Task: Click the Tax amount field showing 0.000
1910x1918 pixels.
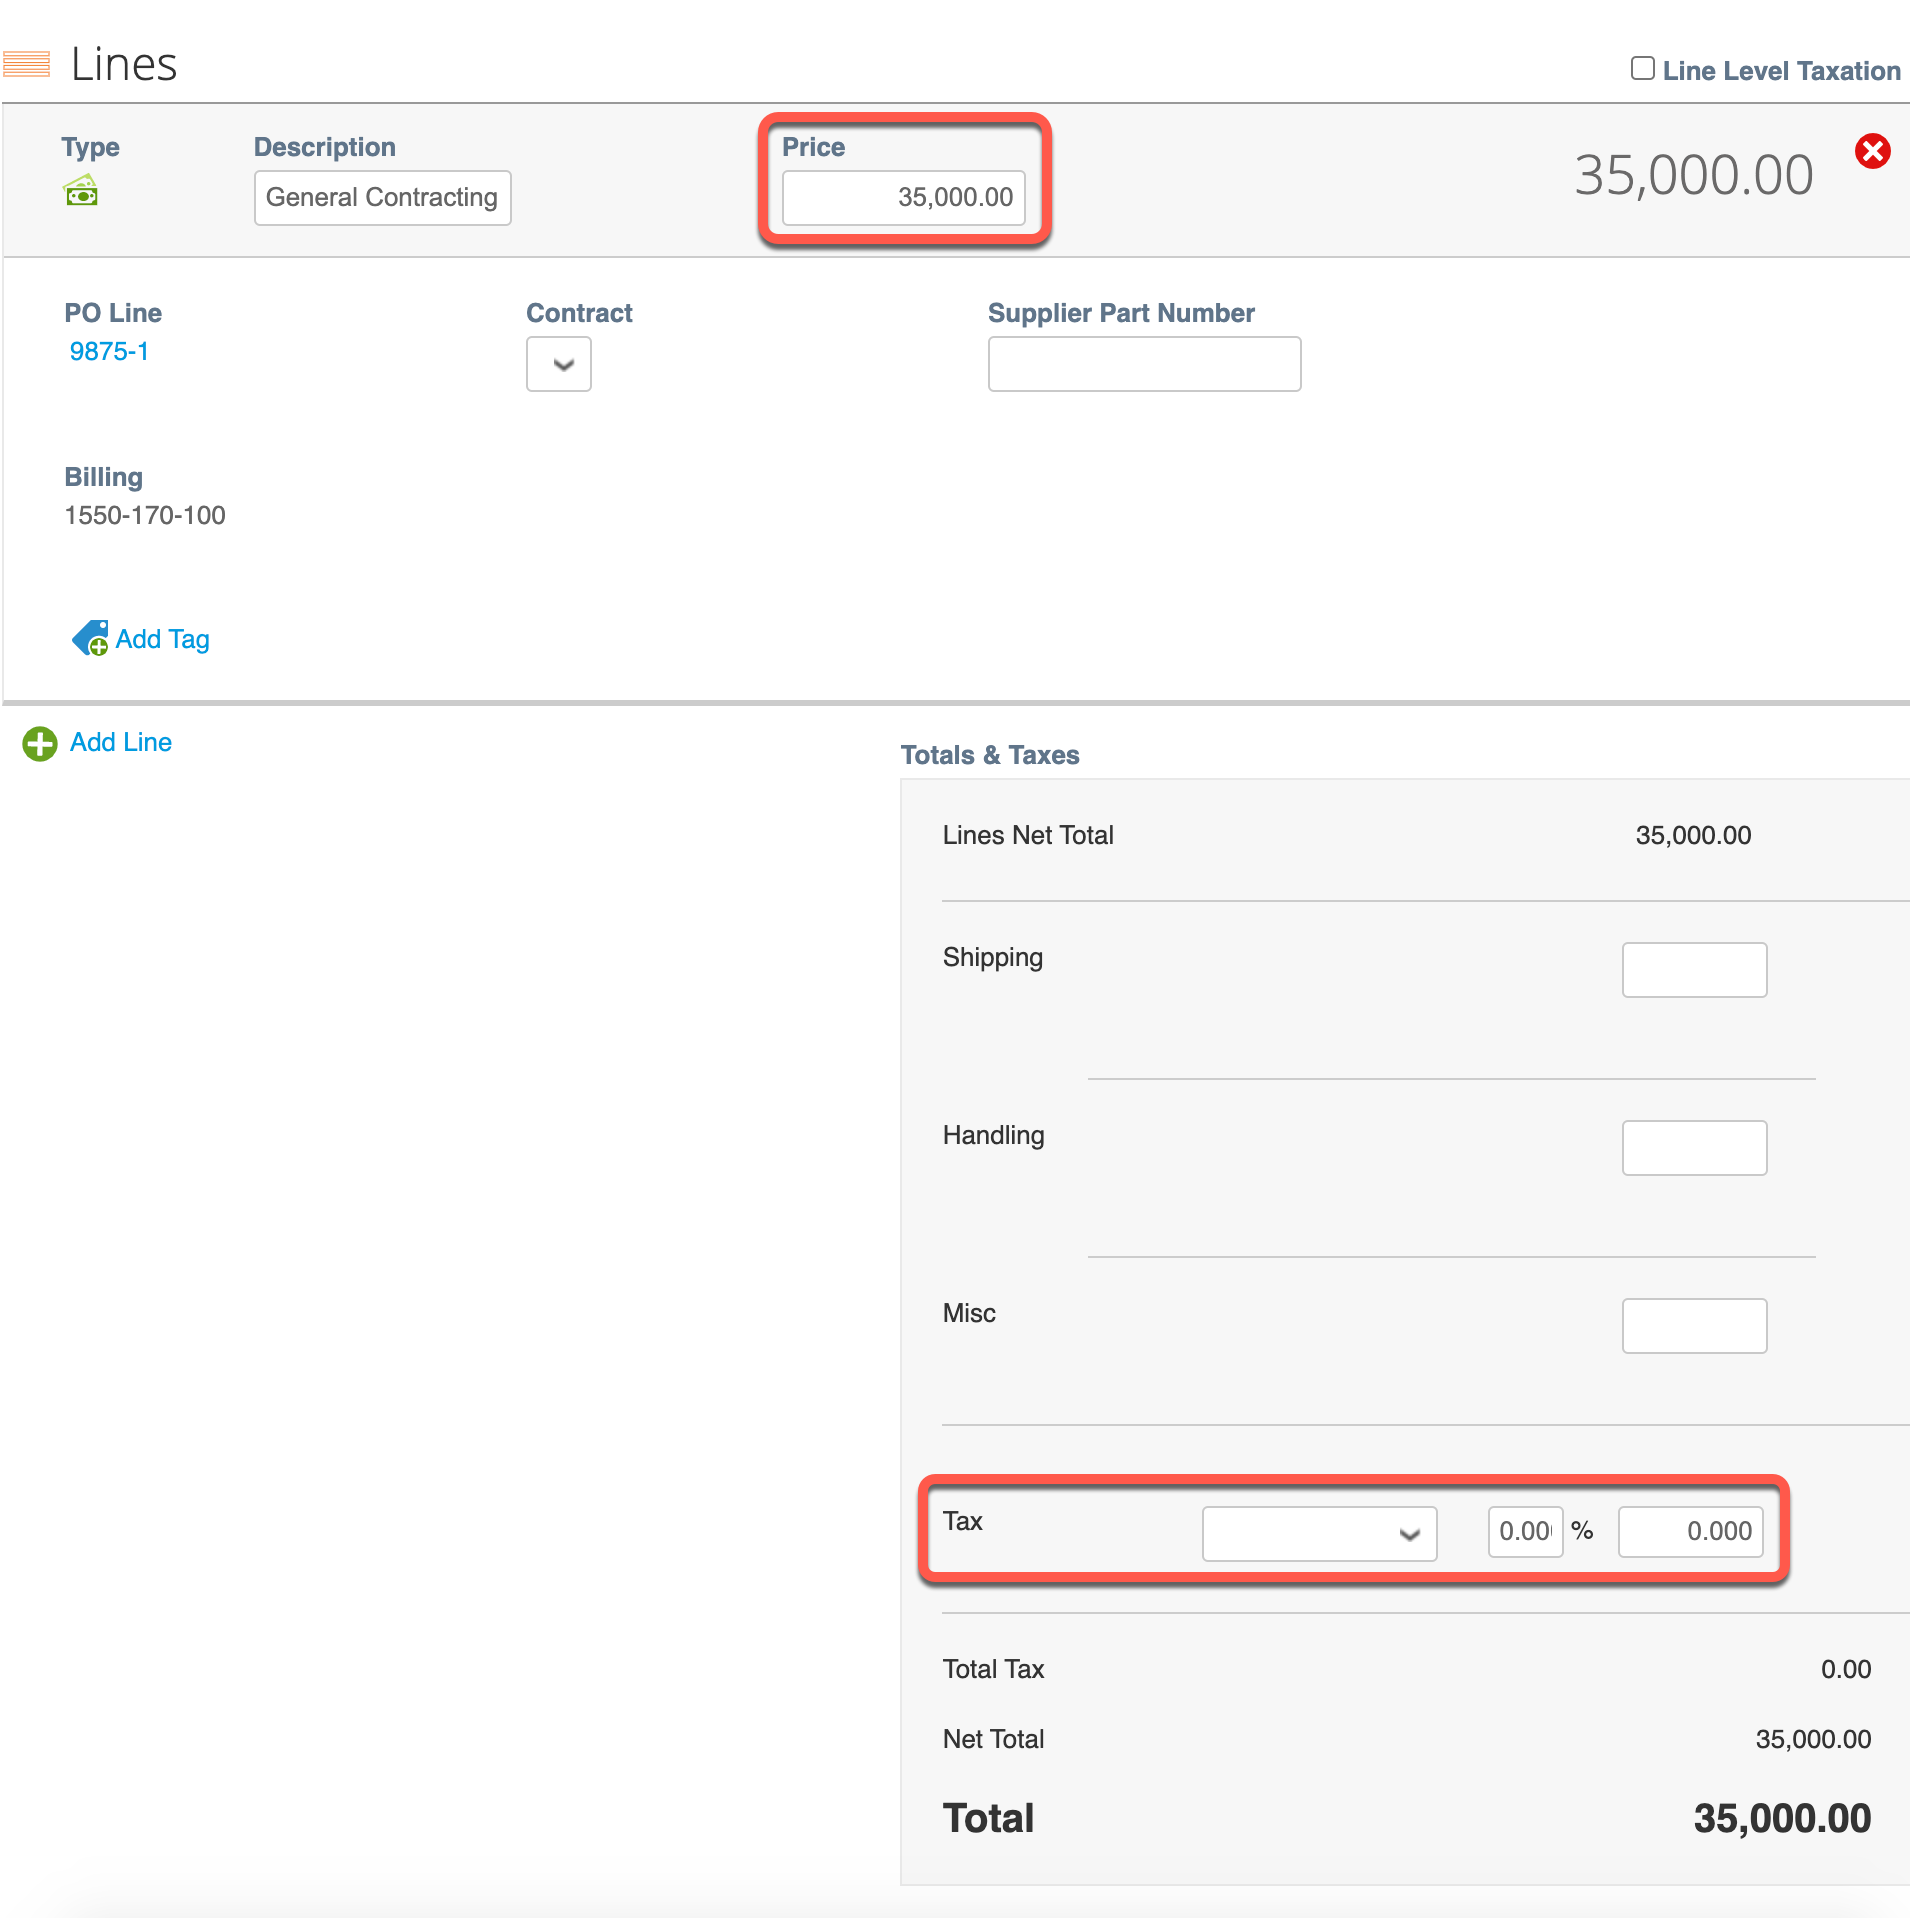Action: (x=1690, y=1531)
